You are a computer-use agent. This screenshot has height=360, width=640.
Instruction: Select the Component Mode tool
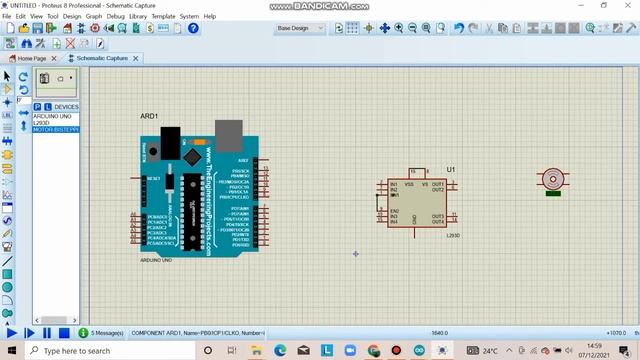click(x=7, y=89)
